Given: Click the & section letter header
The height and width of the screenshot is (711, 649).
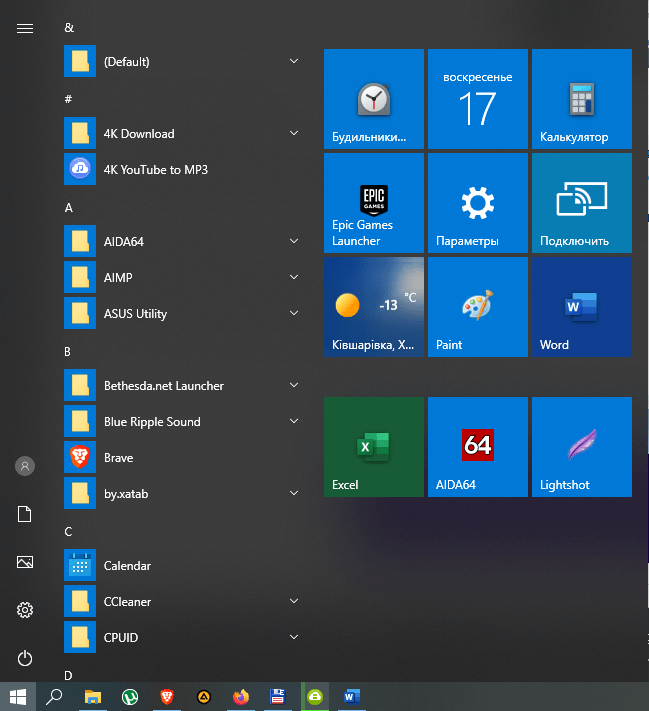Looking at the screenshot, I should [69, 28].
